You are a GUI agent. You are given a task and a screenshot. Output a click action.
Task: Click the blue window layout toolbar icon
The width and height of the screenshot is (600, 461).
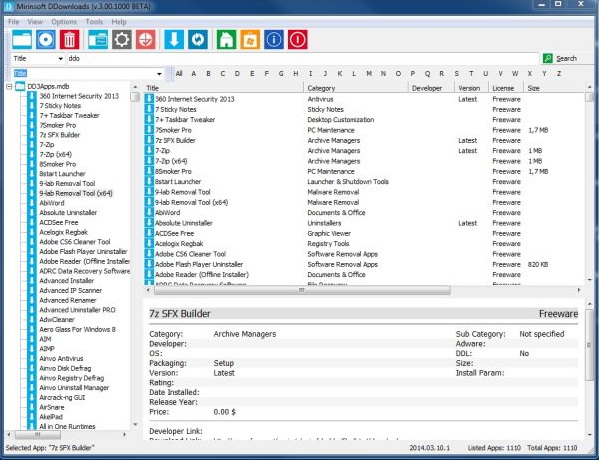(x=98, y=39)
